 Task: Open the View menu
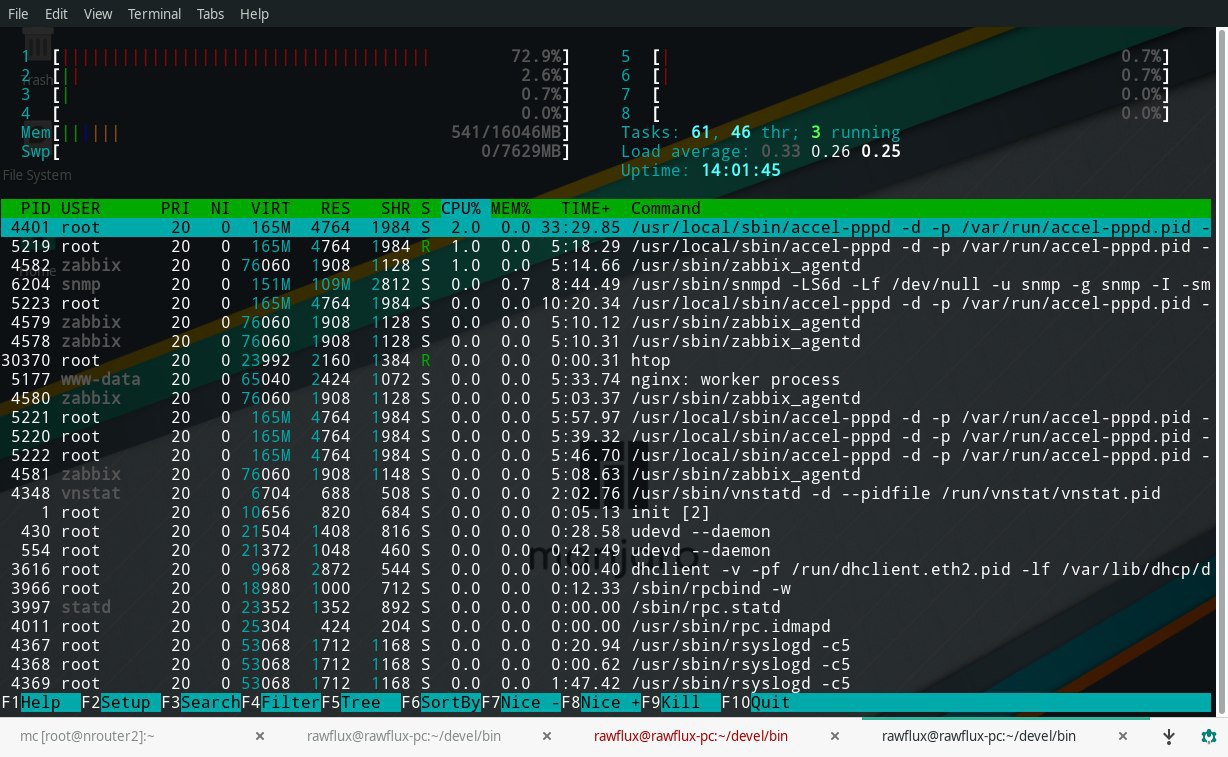click(98, 14)
